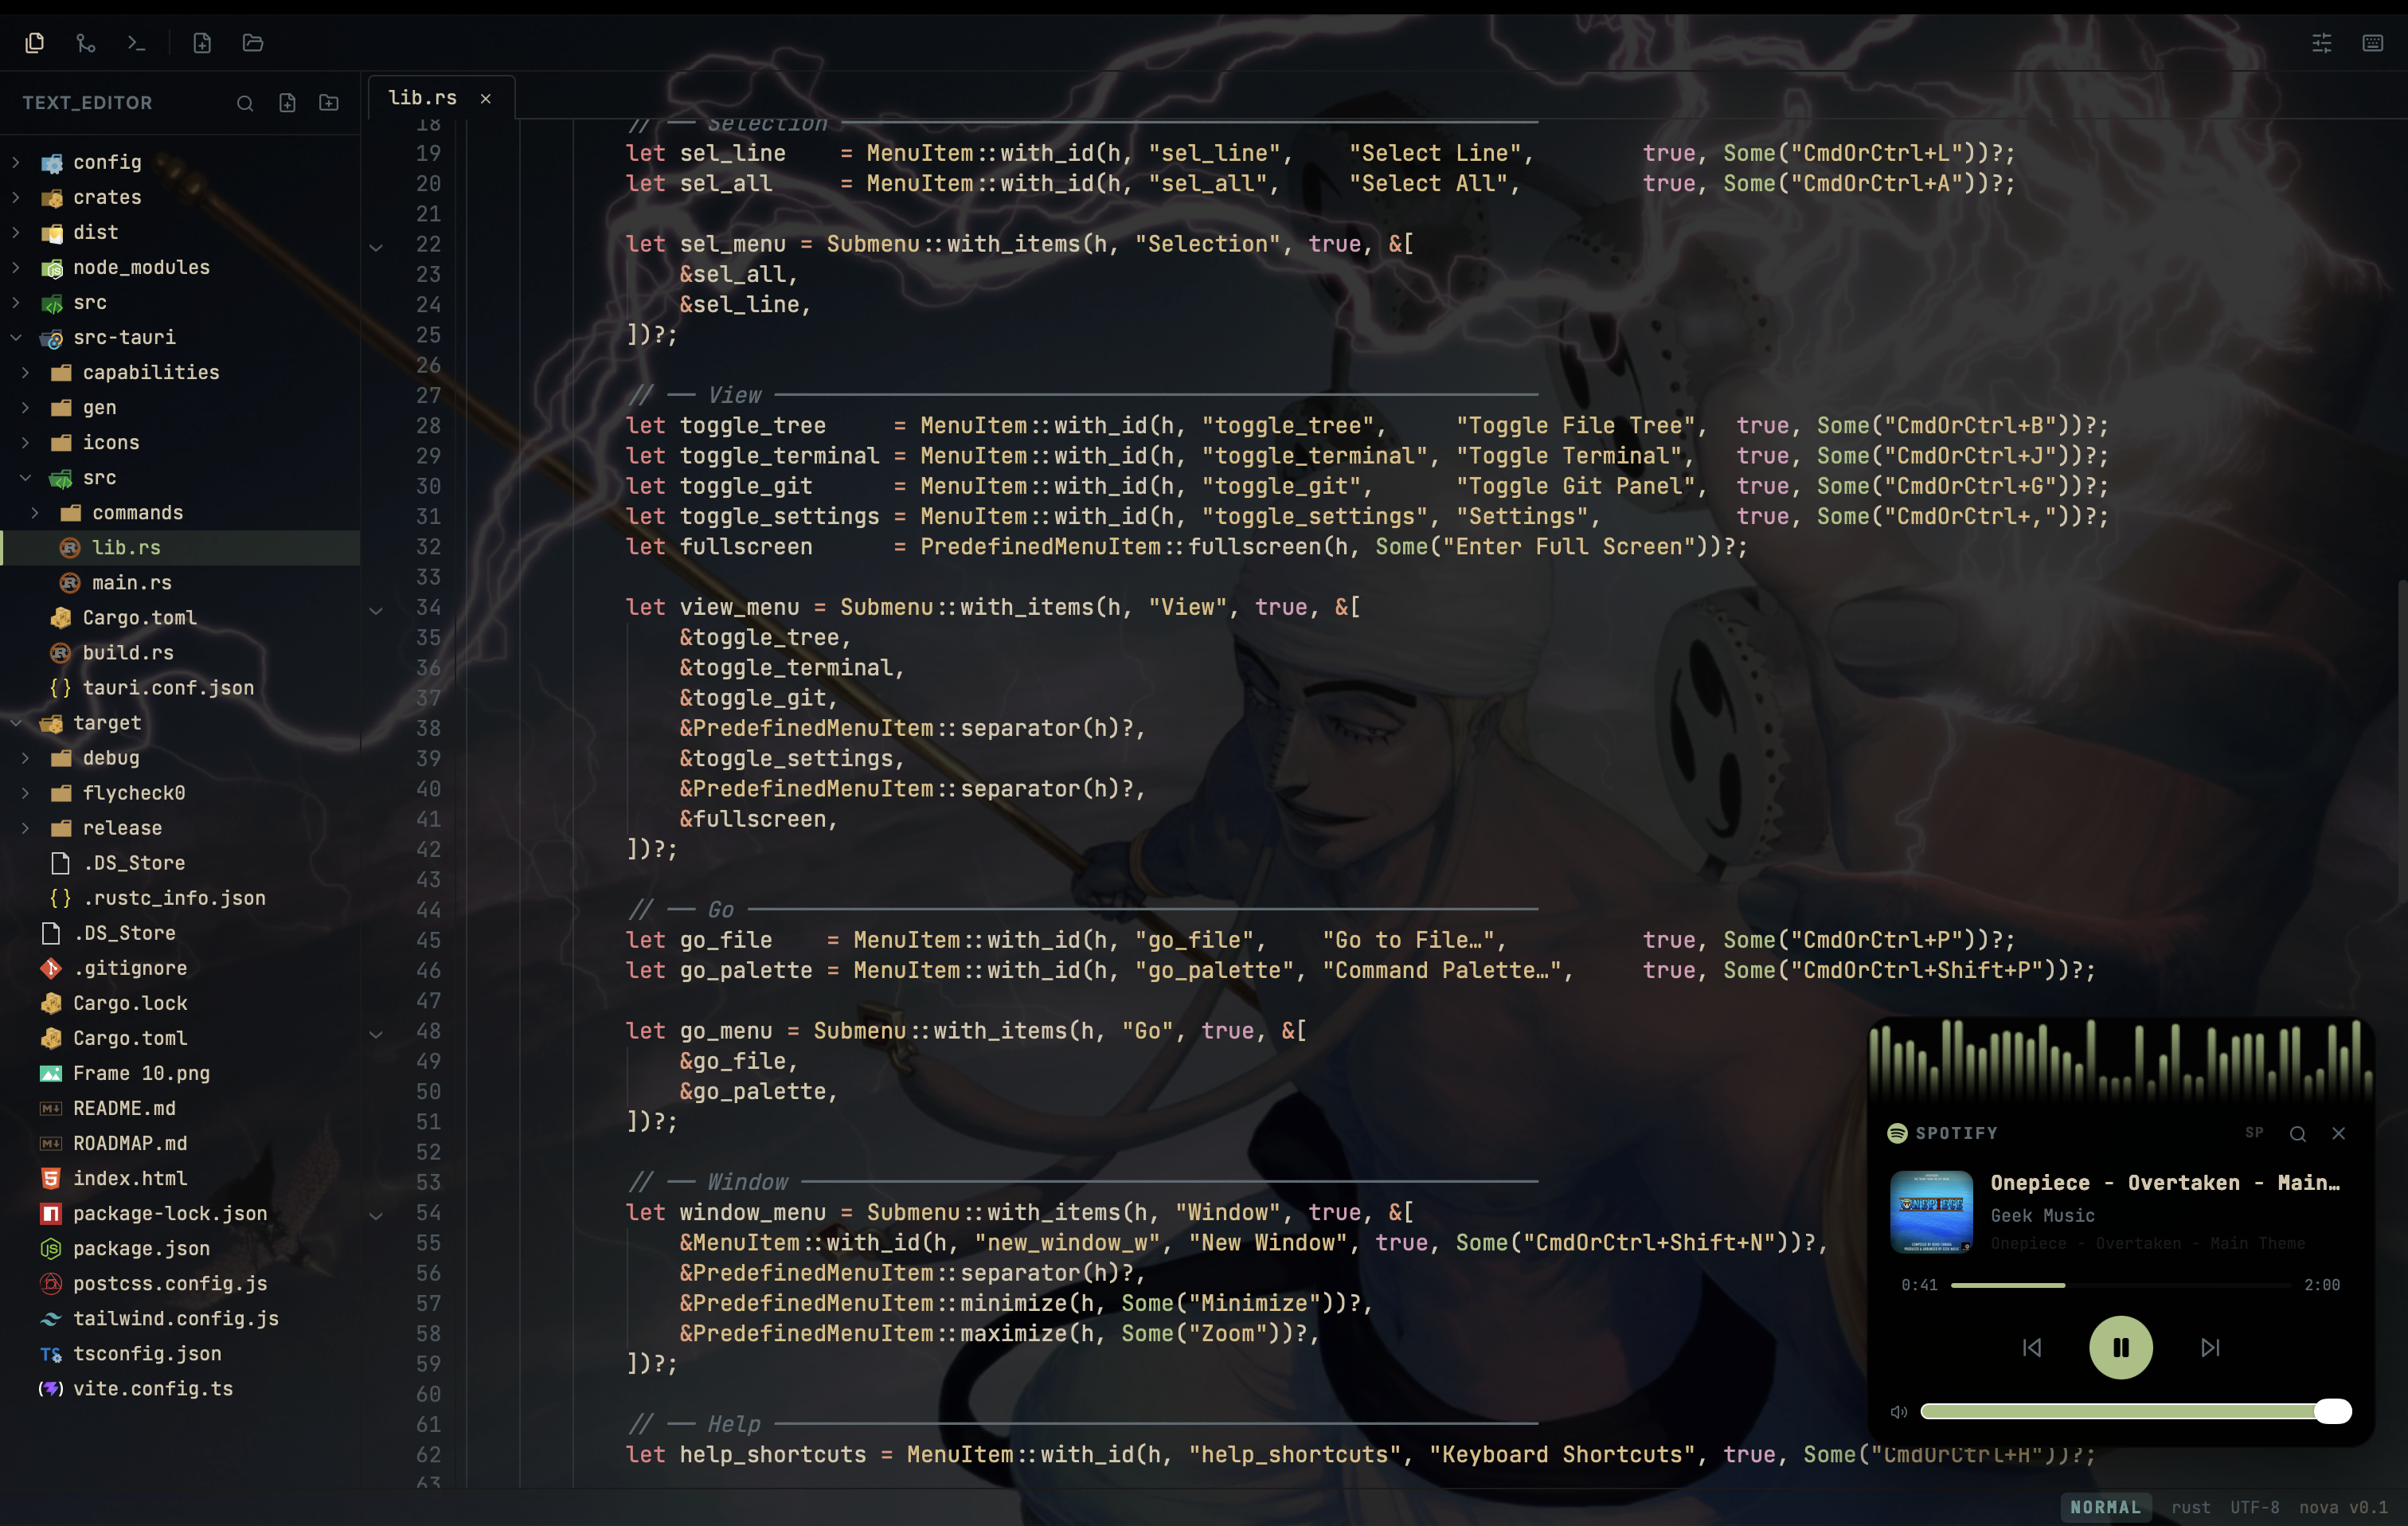Click the Onepiece album art thumbnail
Screen dimensions: 2408x1526
tap(1931, 1211)
